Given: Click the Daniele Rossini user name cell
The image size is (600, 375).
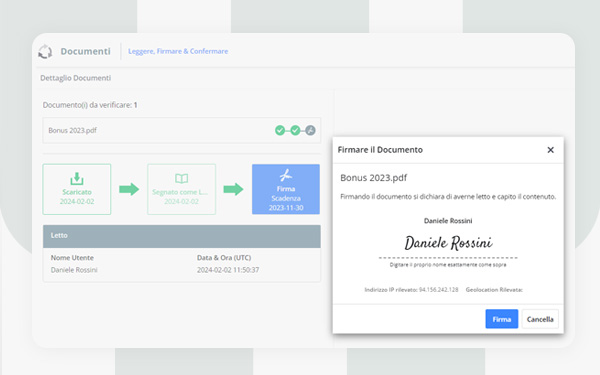Looking at the screenshot, I should pos(74,270).
